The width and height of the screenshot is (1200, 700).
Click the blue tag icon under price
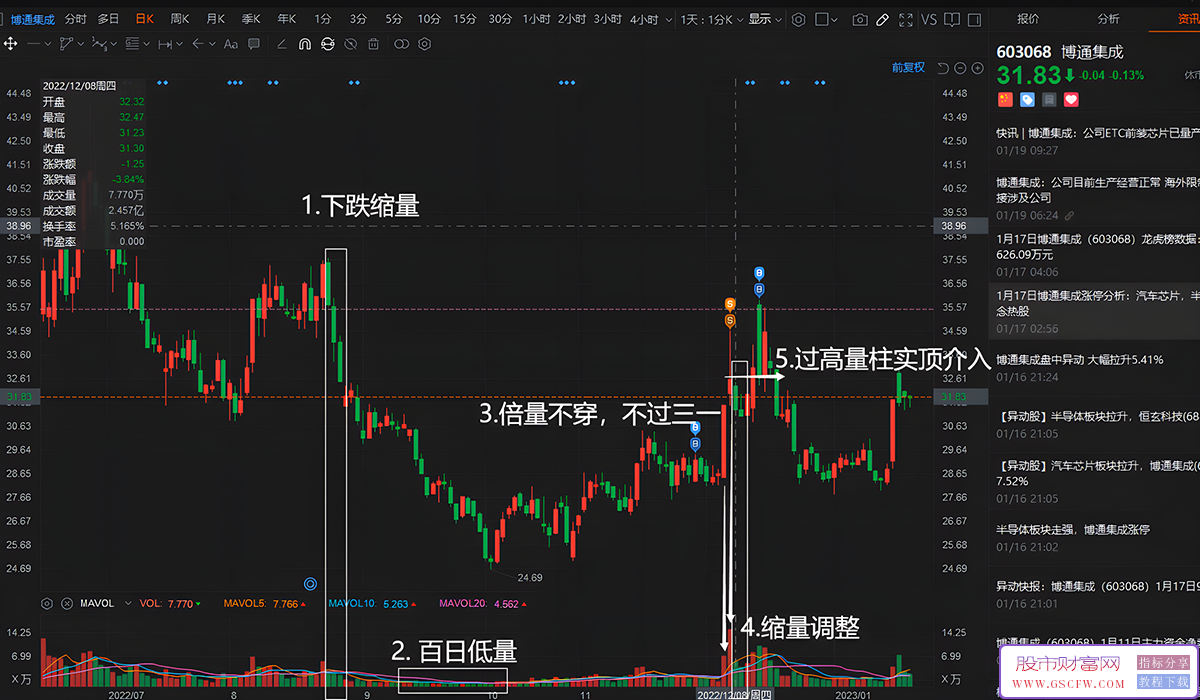click(1027, 99)
